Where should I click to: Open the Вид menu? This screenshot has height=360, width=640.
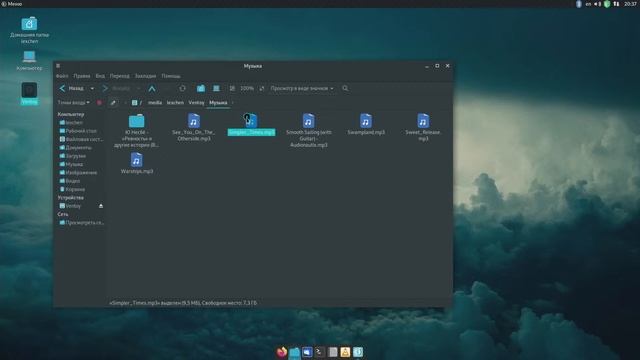coord(100,76)
